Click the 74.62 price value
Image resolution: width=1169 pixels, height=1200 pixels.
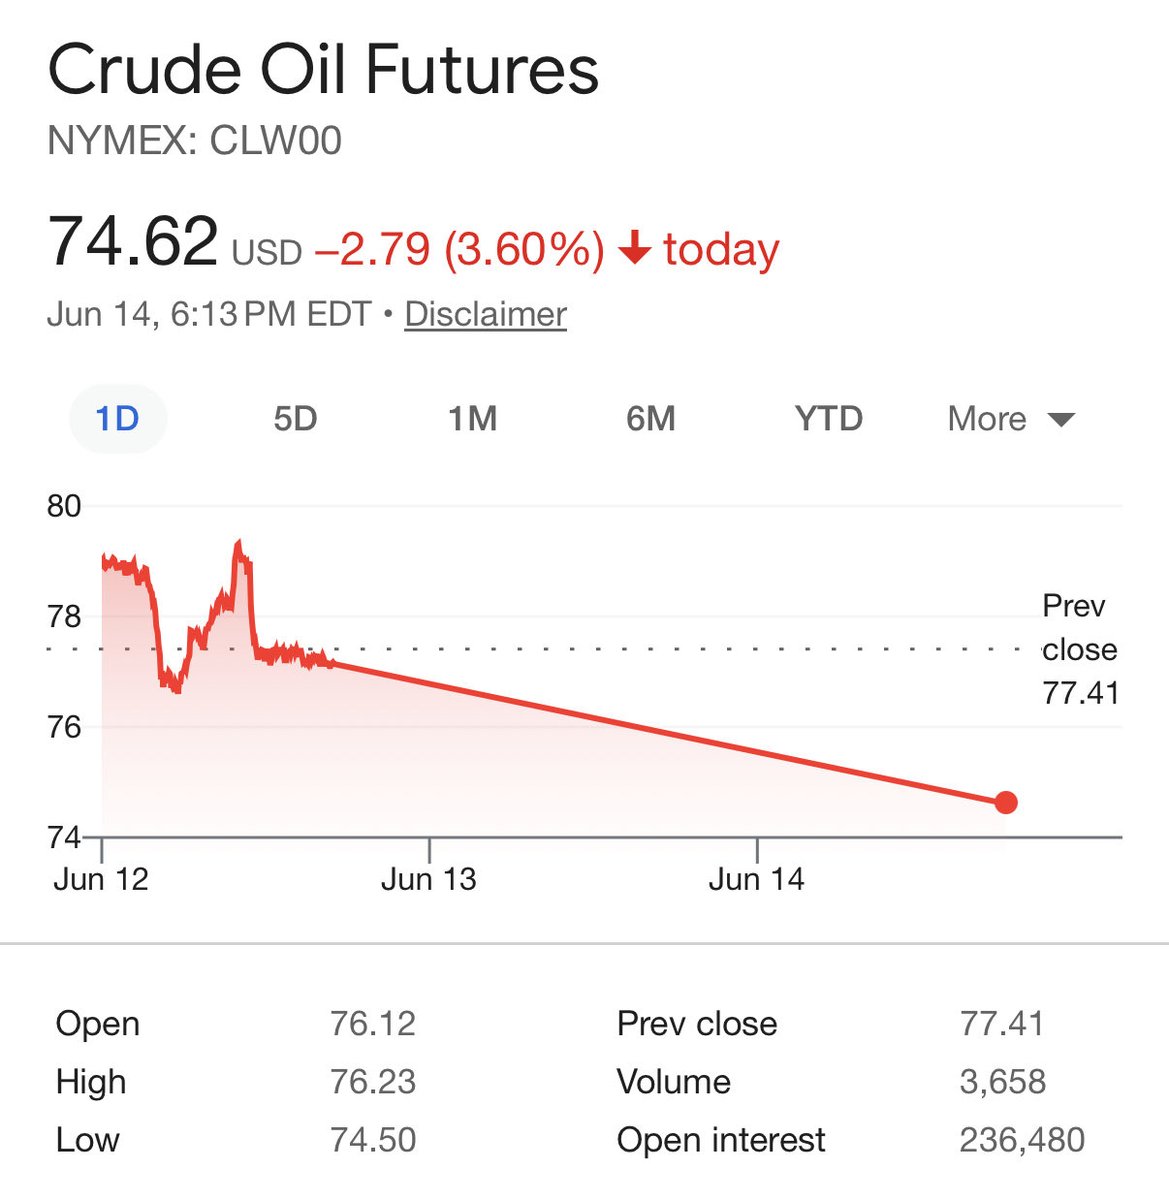click(132, 242)
